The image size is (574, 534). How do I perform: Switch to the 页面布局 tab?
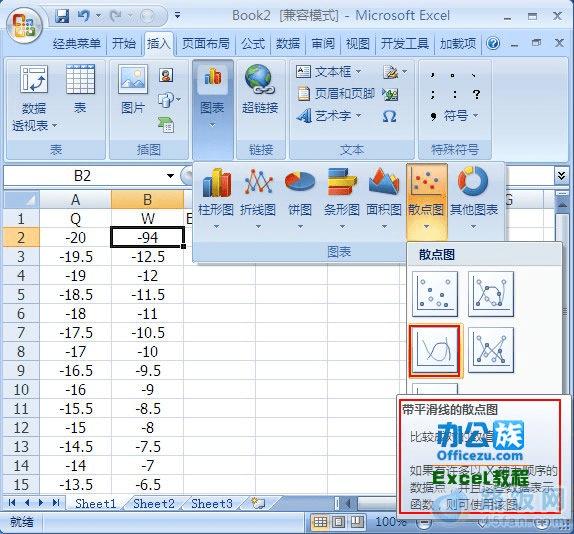(206, 44)
